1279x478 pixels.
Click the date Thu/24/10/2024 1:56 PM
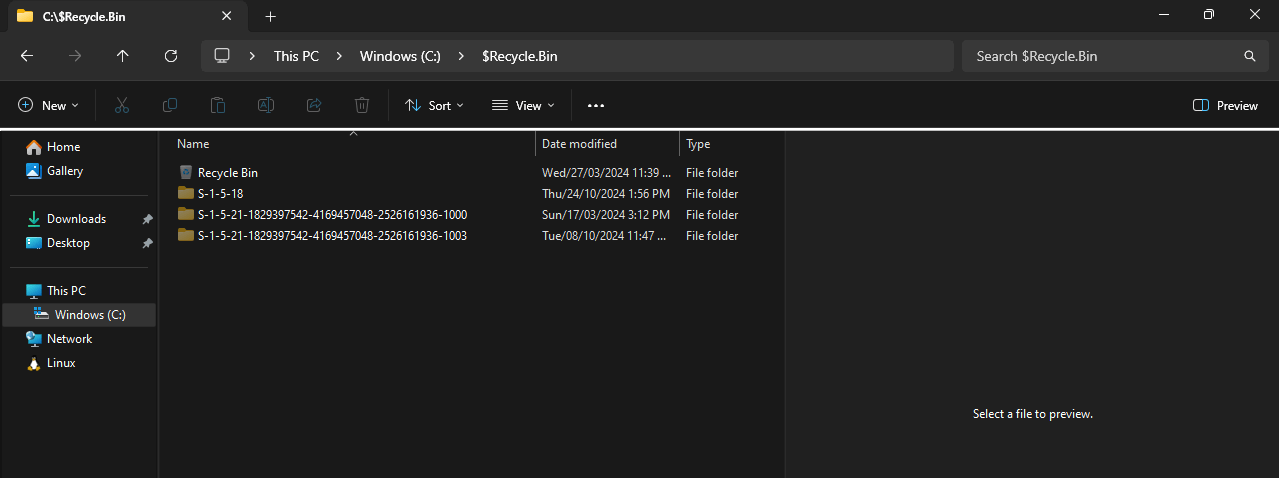[606, 194]
